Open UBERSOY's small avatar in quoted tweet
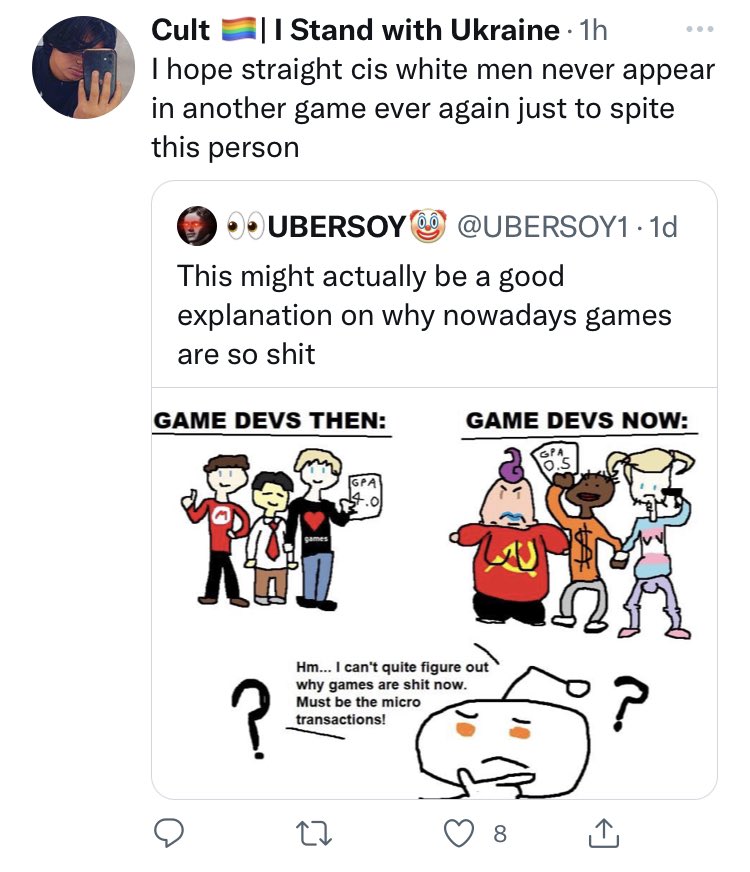Viewport: 750px width, 872px height. (197, 226)
